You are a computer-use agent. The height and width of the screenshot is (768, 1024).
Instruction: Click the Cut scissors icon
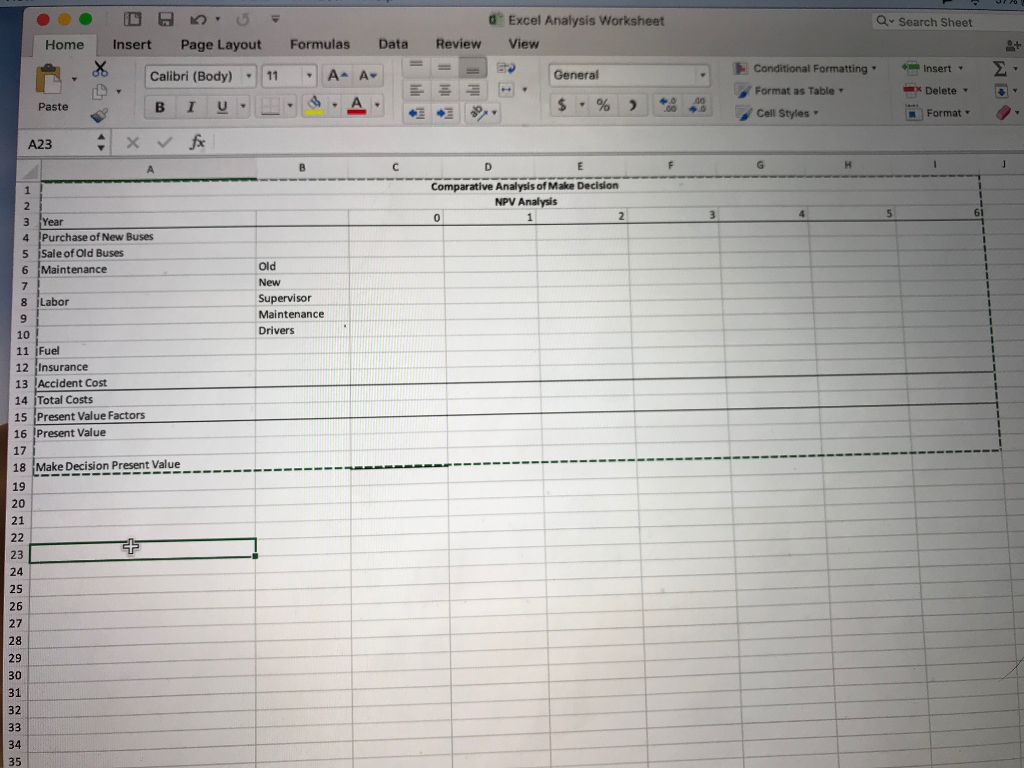point(100,69)
